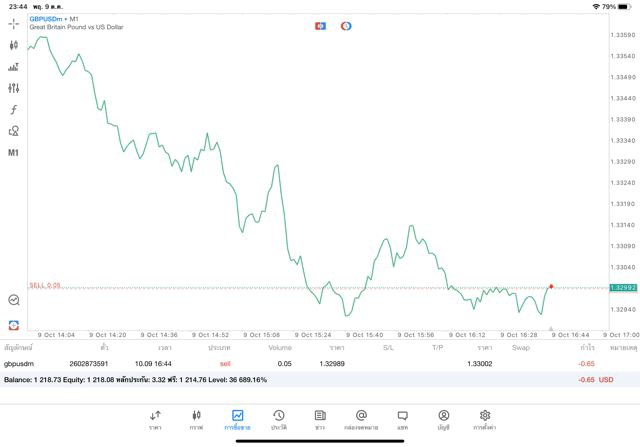Open the indicators icon in left sidebar
640x447 pixels.
13,67
